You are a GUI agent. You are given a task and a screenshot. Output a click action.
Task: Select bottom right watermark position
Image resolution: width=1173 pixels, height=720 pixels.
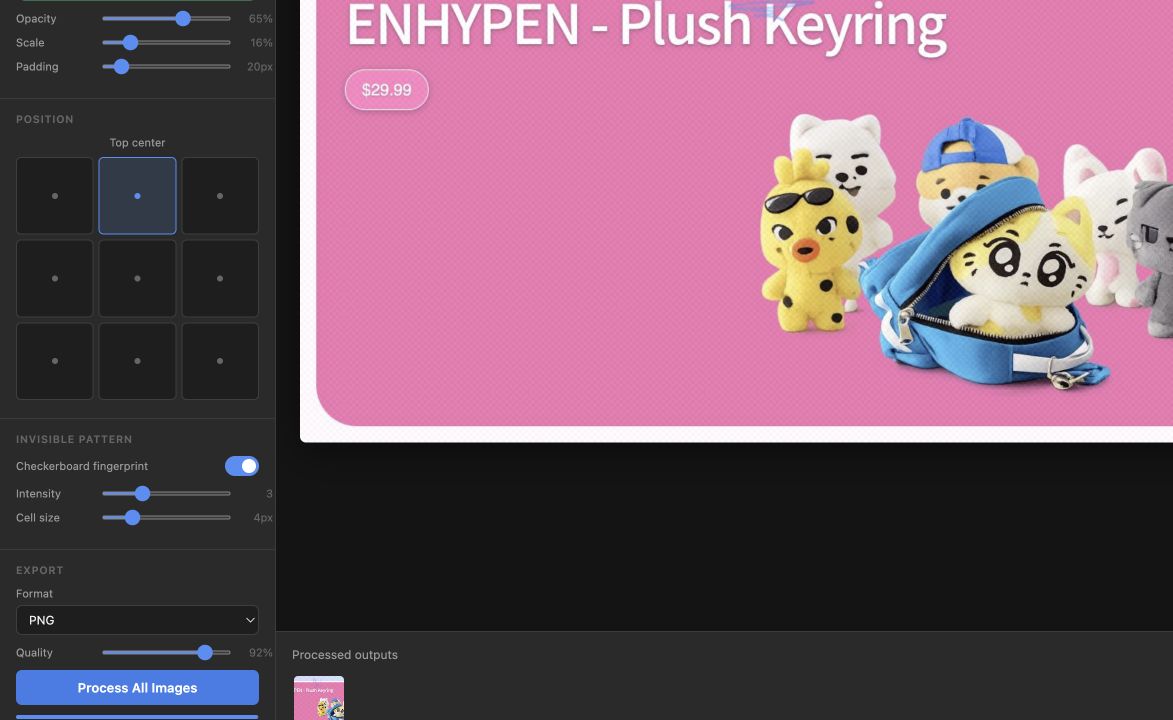(x=220, y=361)
